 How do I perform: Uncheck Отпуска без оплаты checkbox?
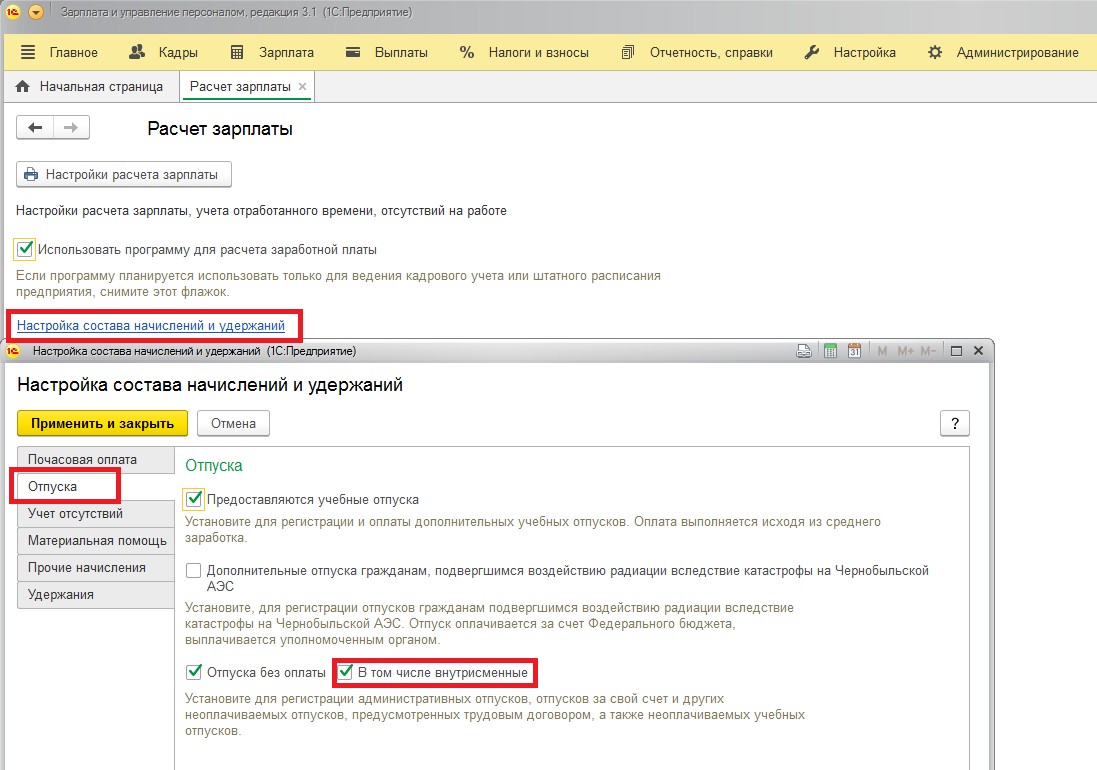(x=194, y=672)
